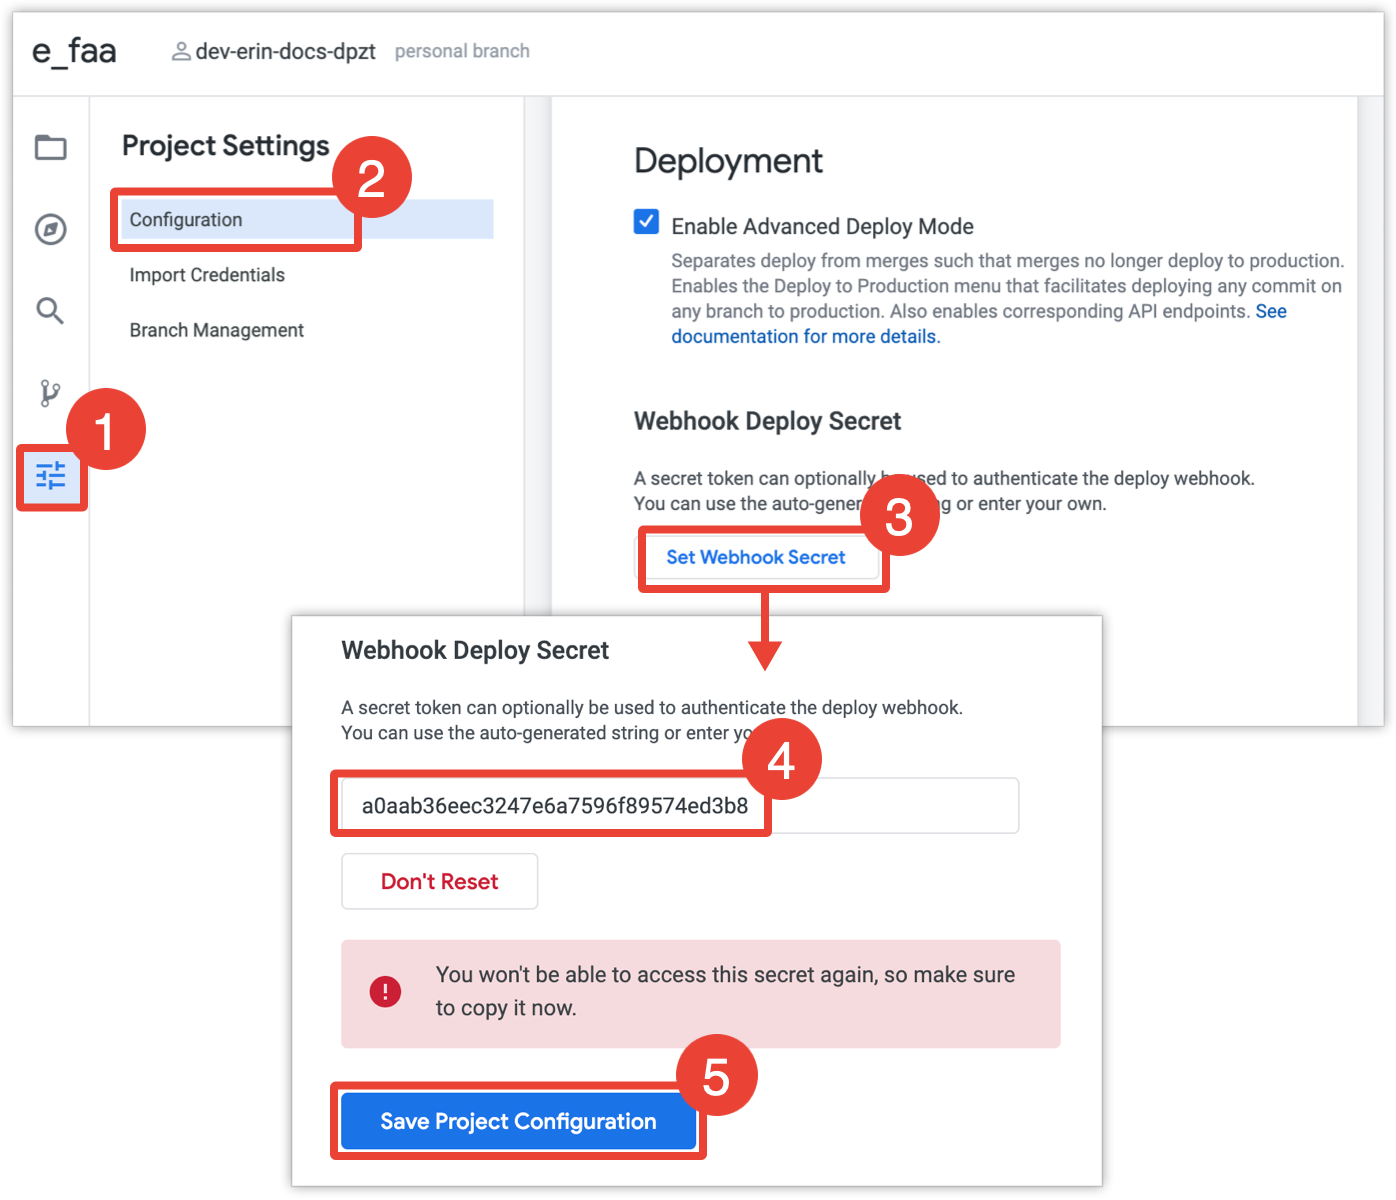This screenshot has height=1200, width=1396.
Task: Open project settings sliders icon
Action: [x=51, y=475]
